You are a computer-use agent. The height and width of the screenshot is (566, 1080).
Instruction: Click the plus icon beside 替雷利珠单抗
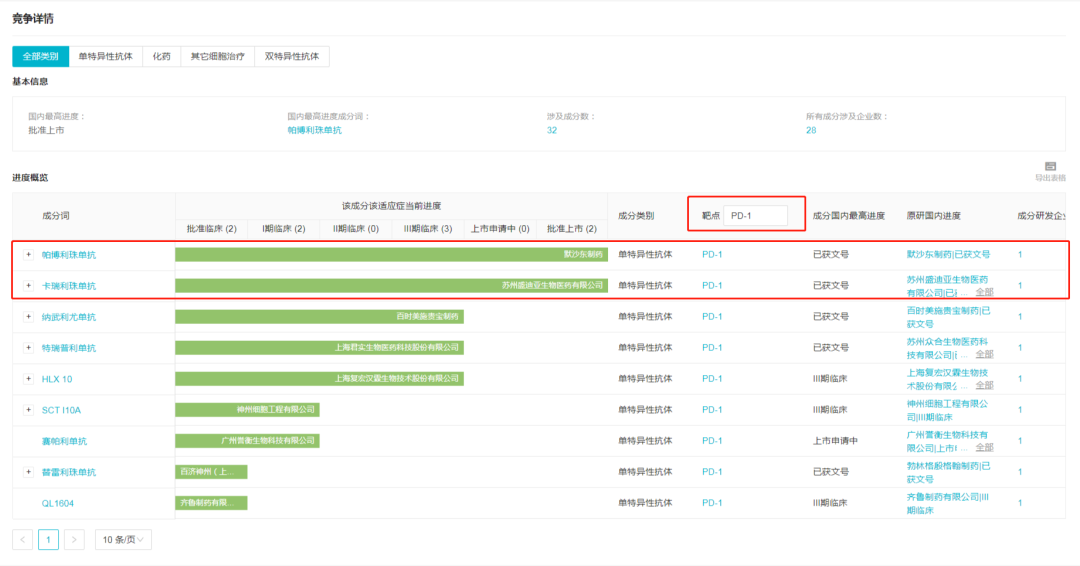coord(28,472)
